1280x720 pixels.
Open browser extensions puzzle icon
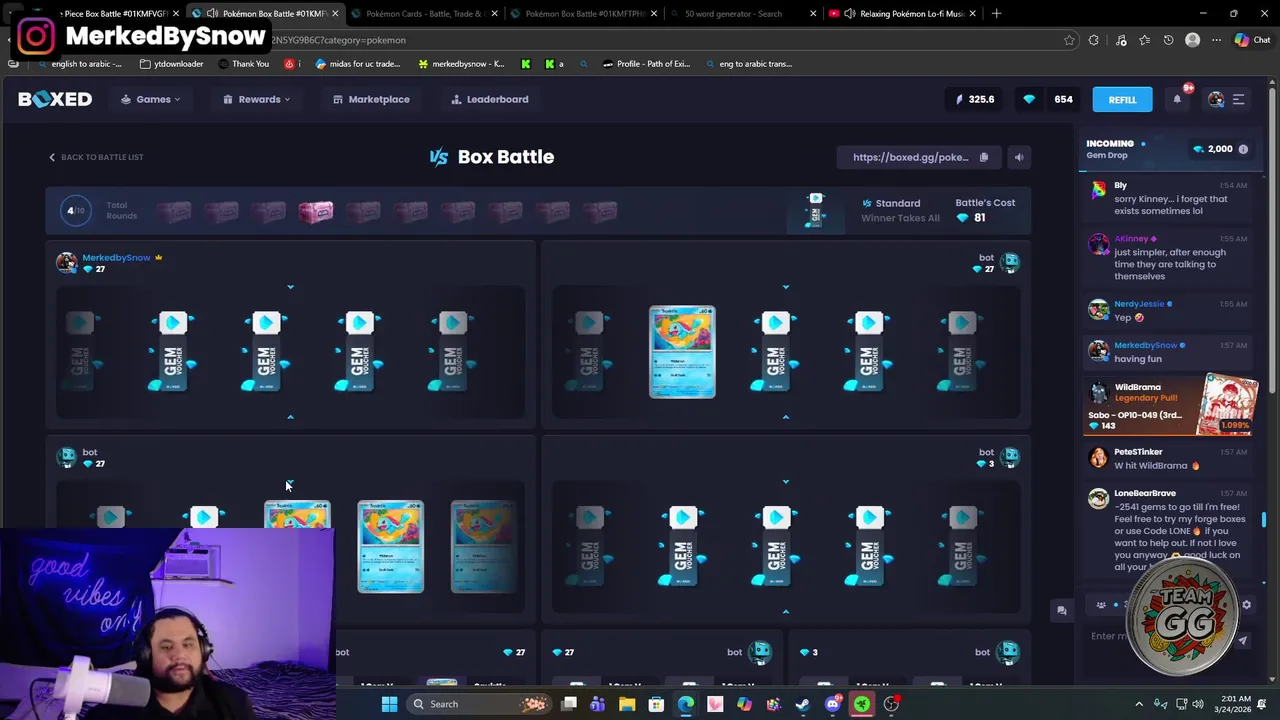(1093, 40)
